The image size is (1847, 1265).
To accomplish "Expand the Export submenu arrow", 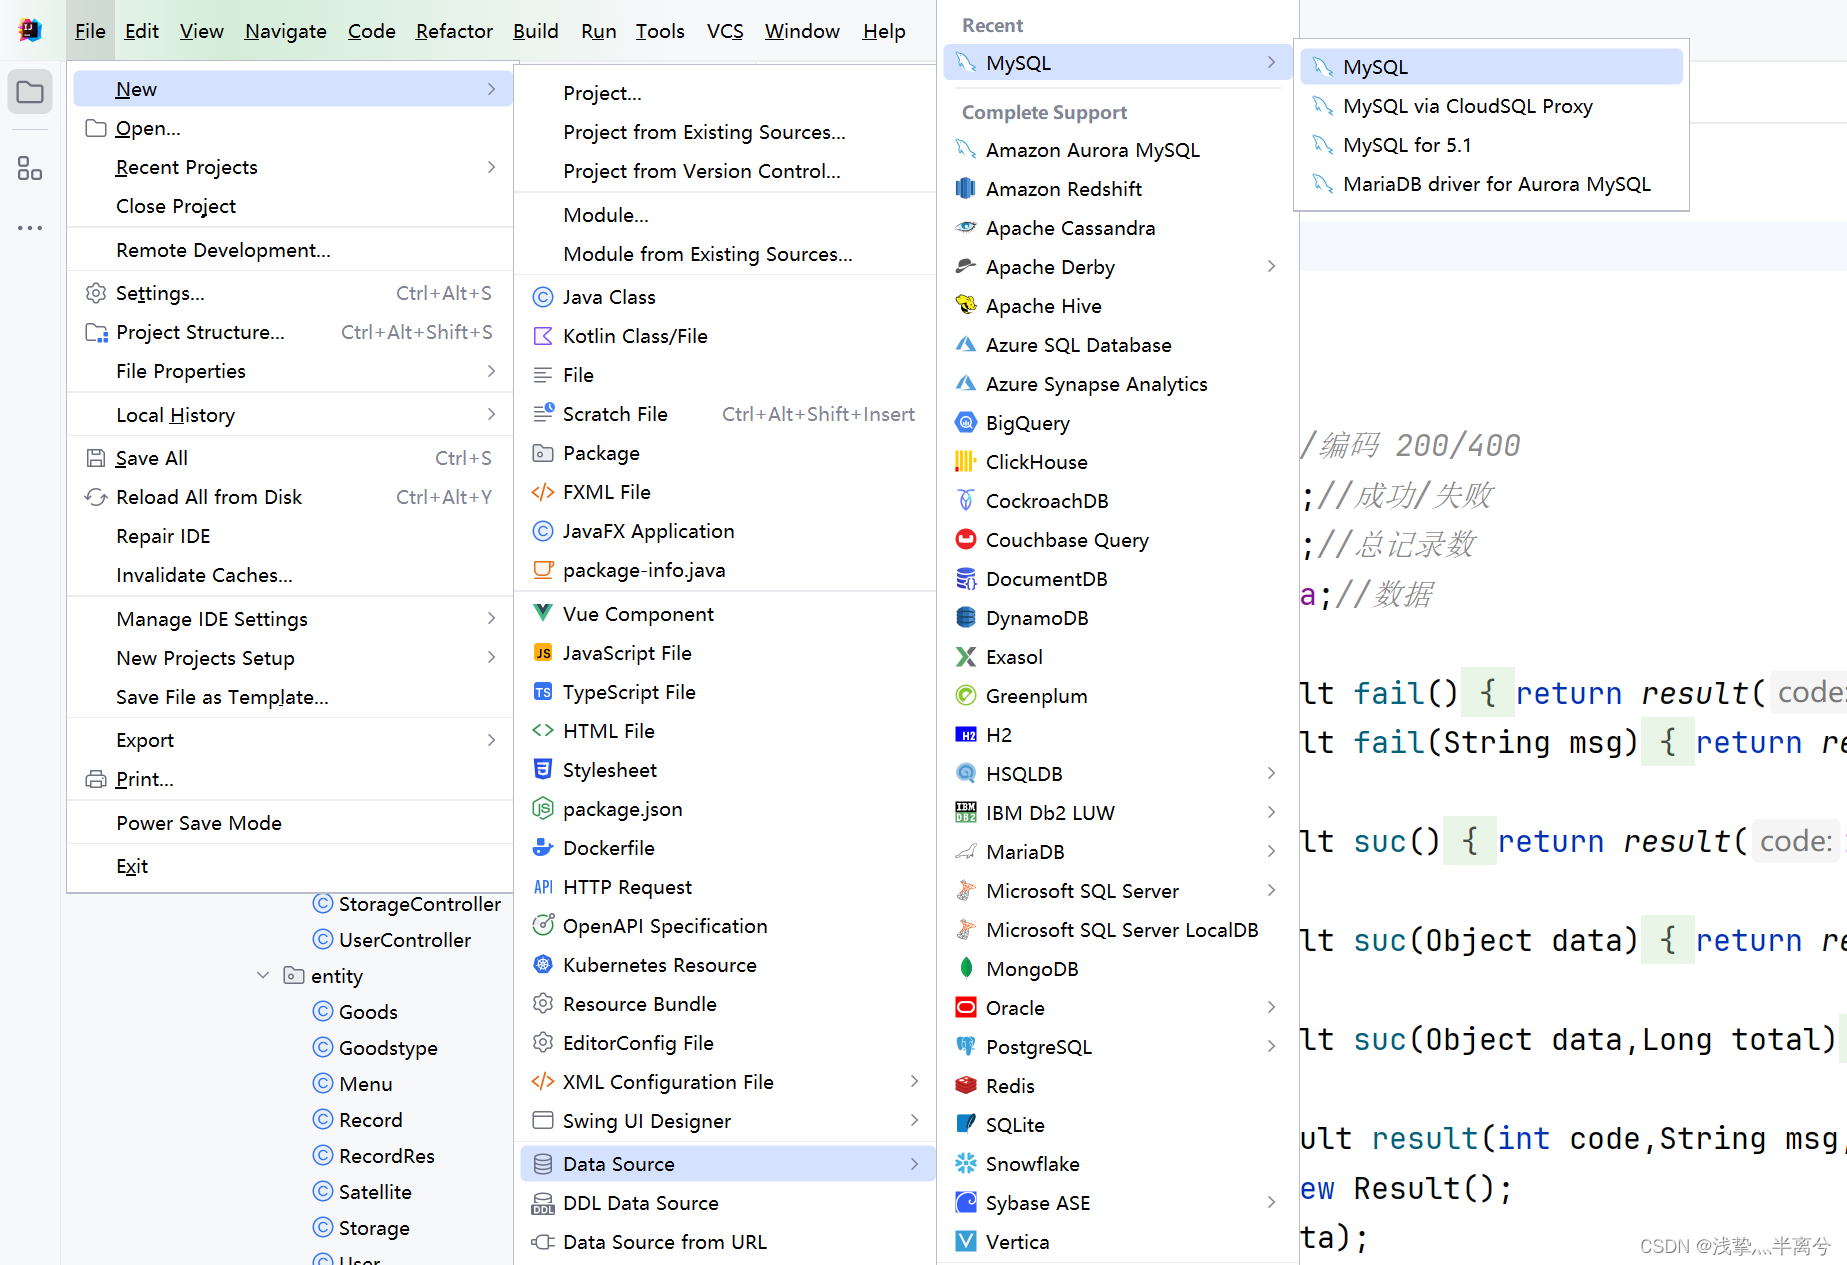I will coord(491,740).
